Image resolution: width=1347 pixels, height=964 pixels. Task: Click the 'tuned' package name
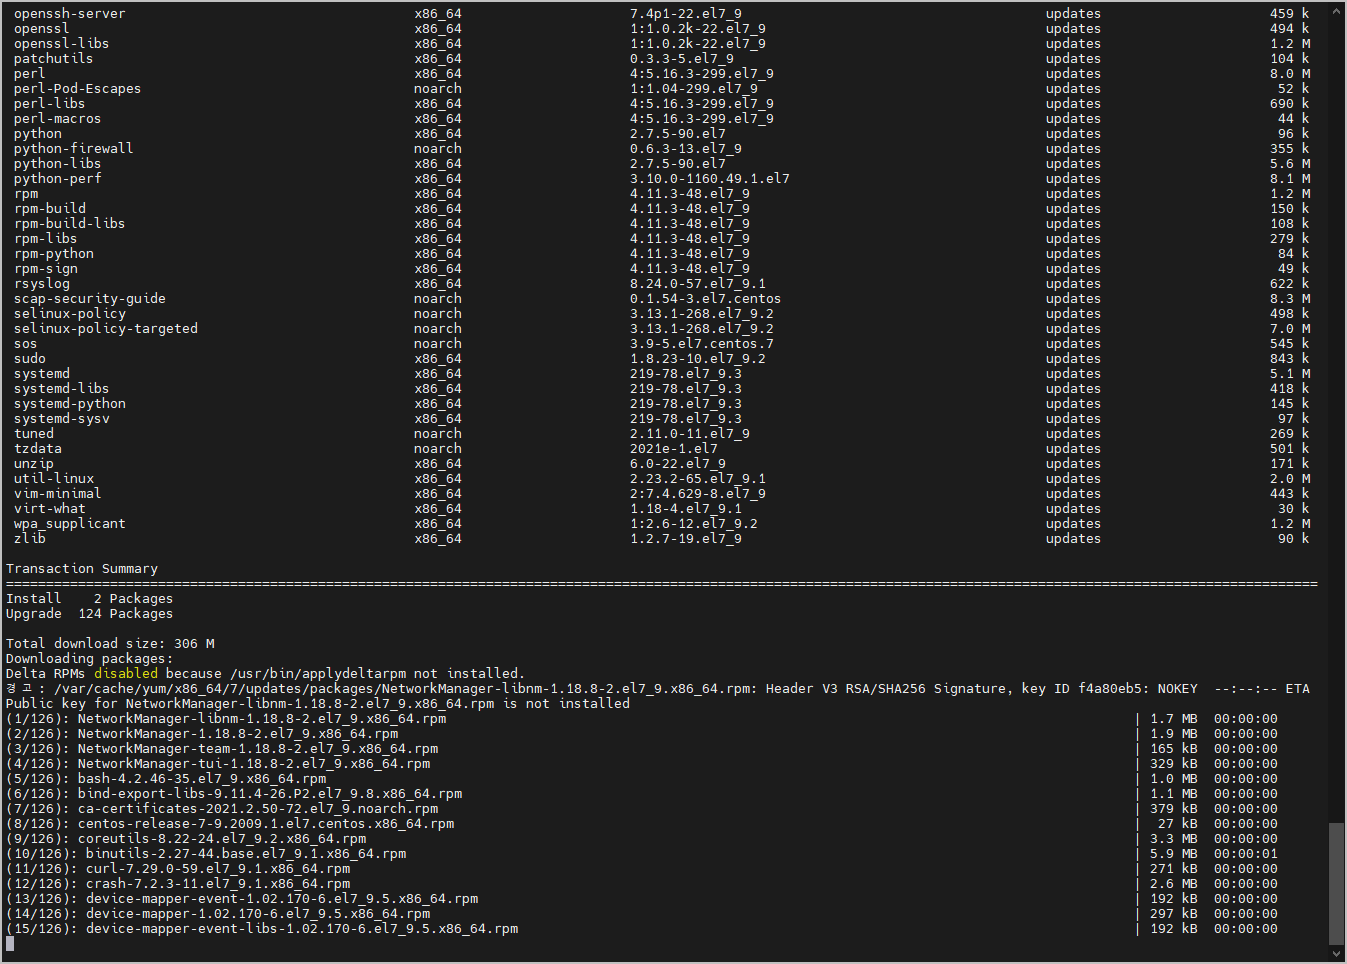point(34,434)
